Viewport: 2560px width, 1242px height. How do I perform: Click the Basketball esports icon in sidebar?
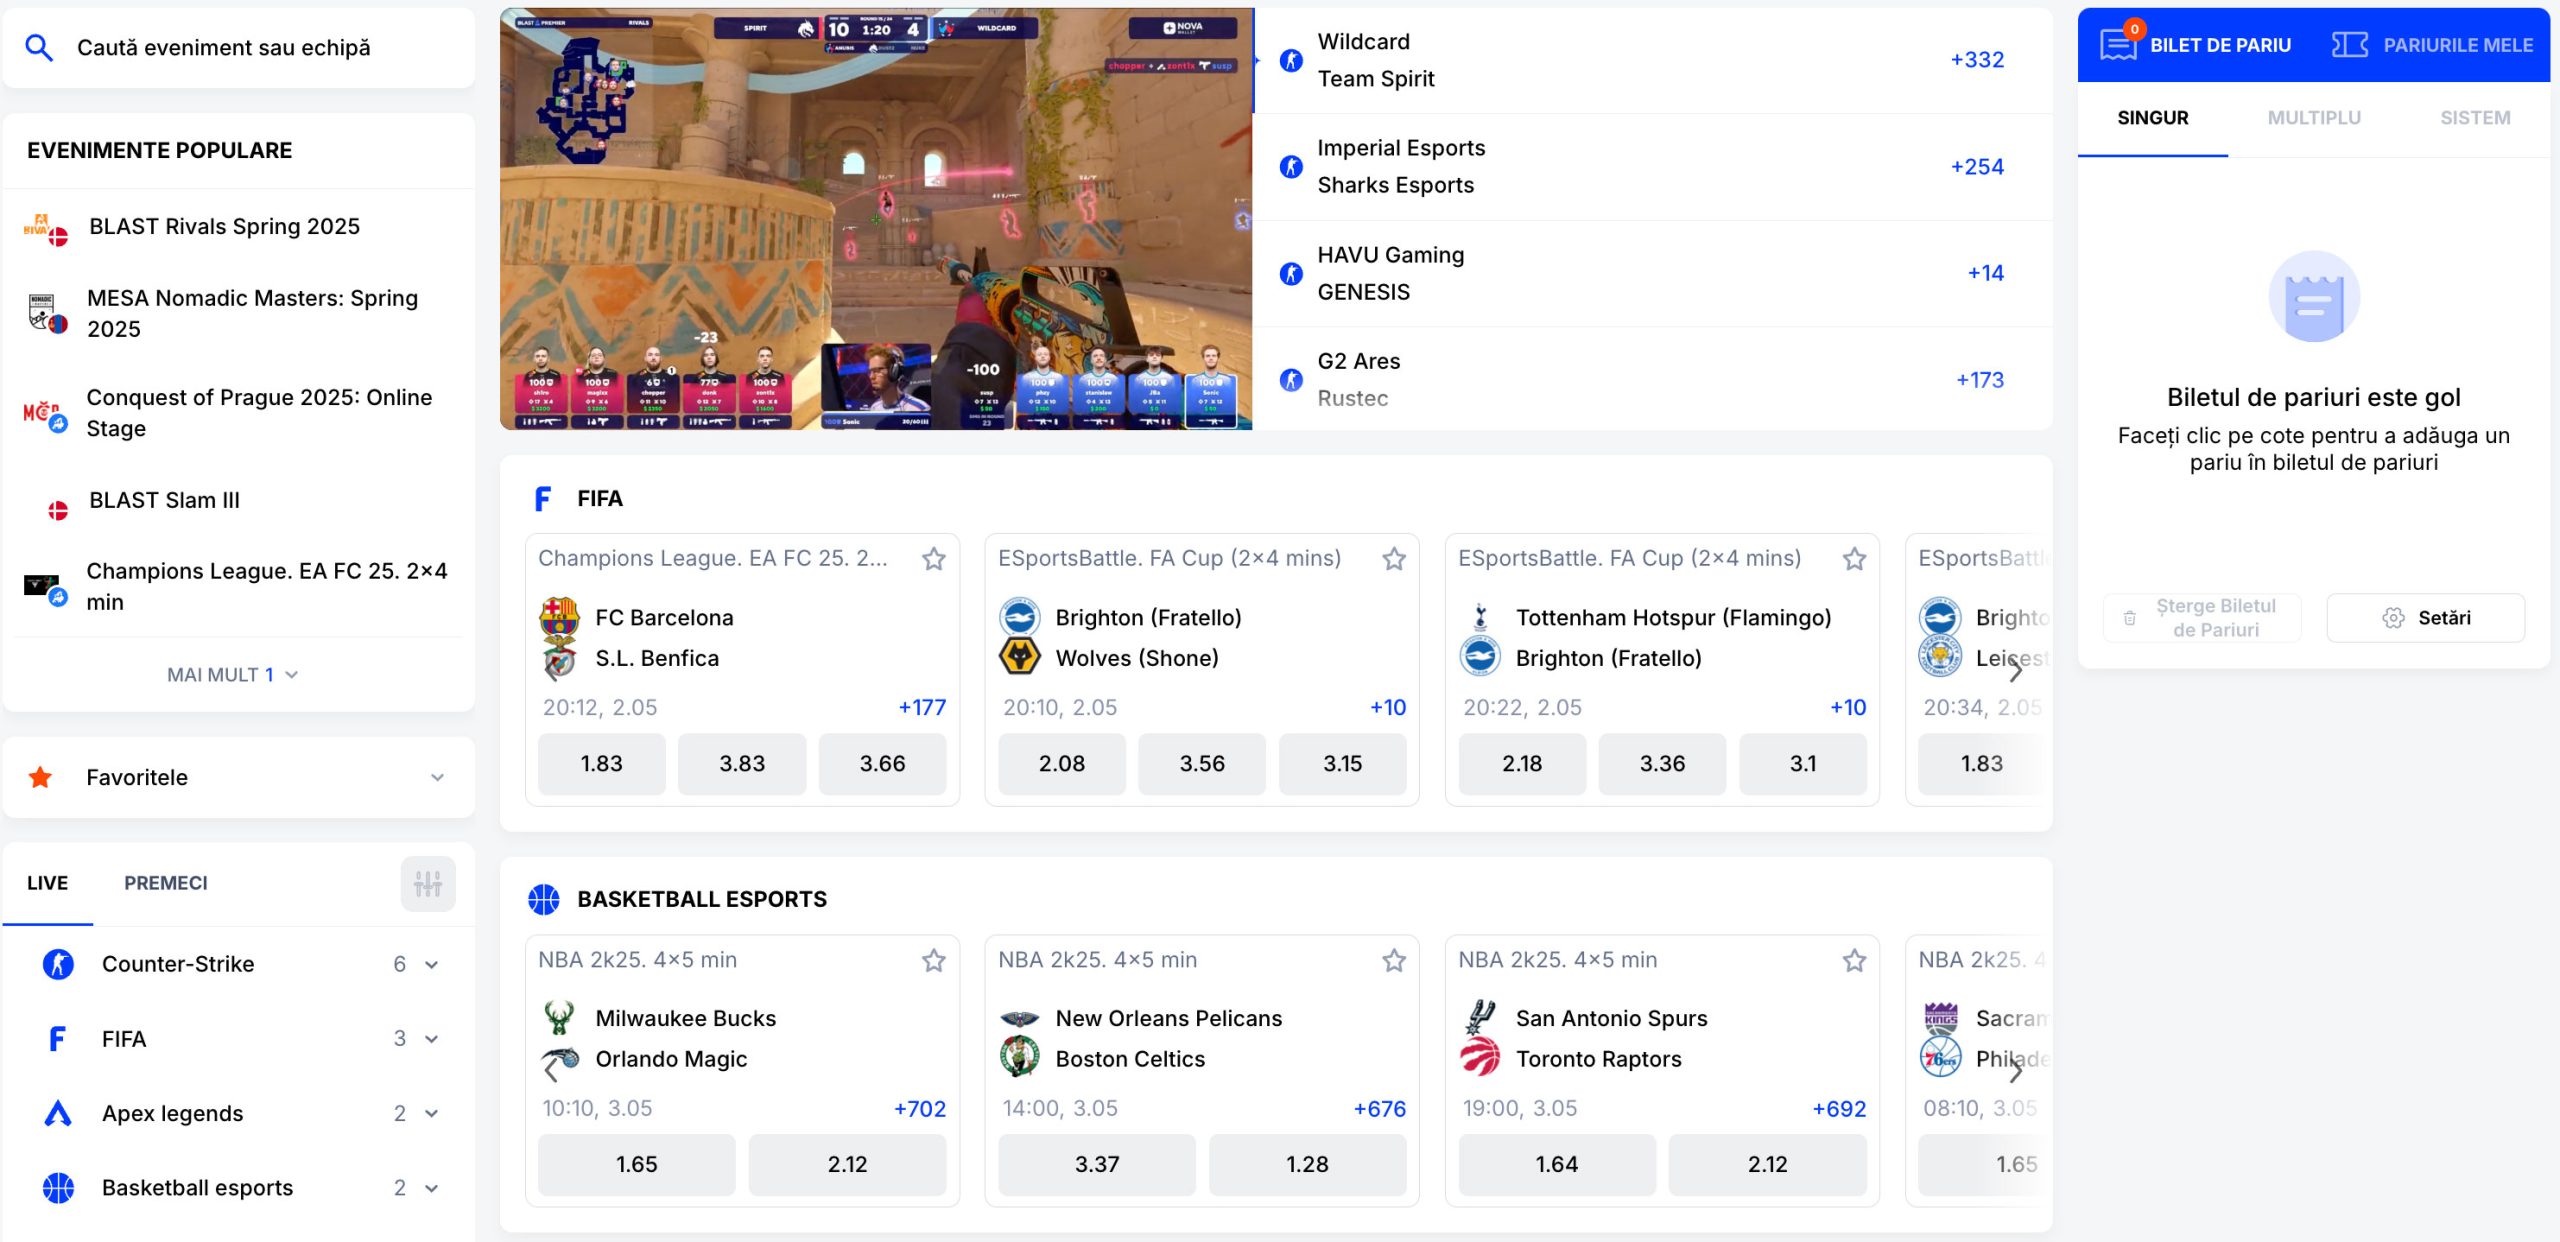[58, 1188]
